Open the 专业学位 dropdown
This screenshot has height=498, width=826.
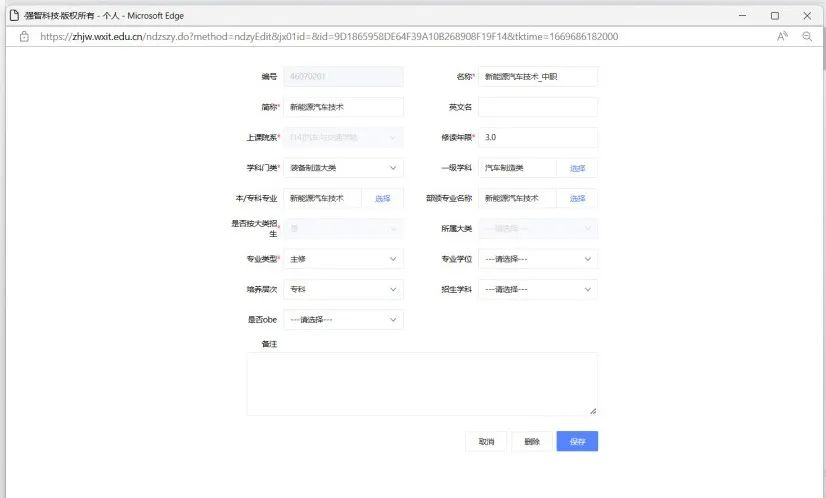(537, 259)
